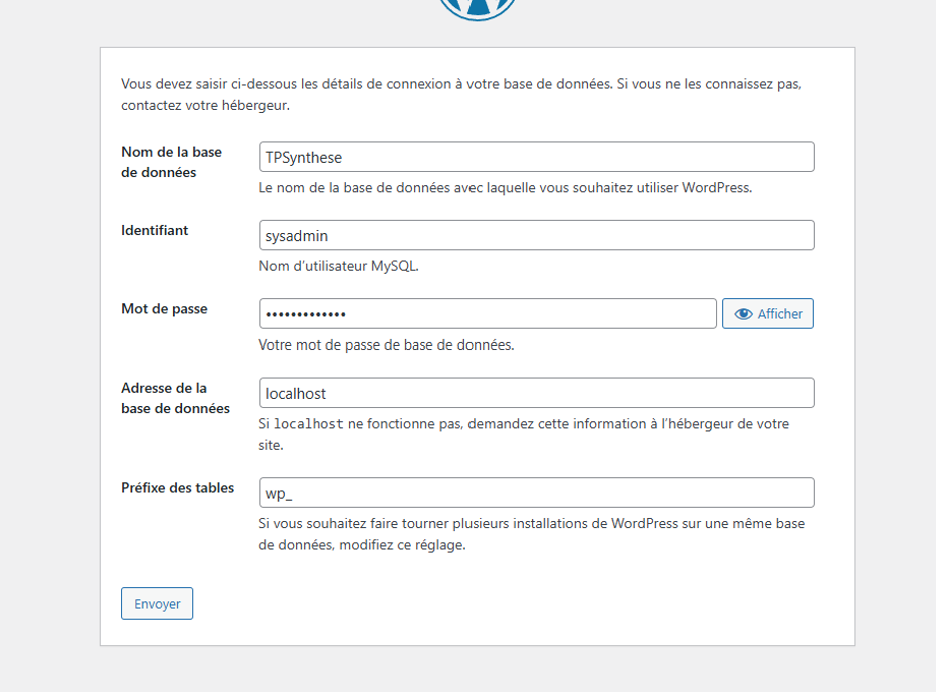Click the "Nom d'utilisateur MySQL." hint text
Screen dimensions: 936x692
(338, 266)
